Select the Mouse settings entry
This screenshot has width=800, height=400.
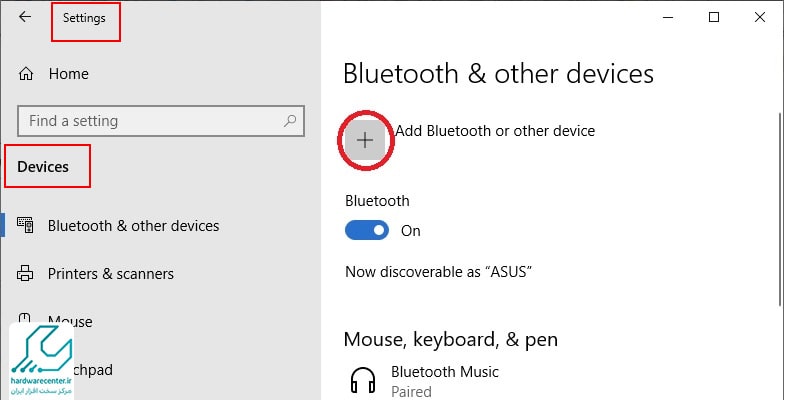pyautogui.click(x=70, y=321)
